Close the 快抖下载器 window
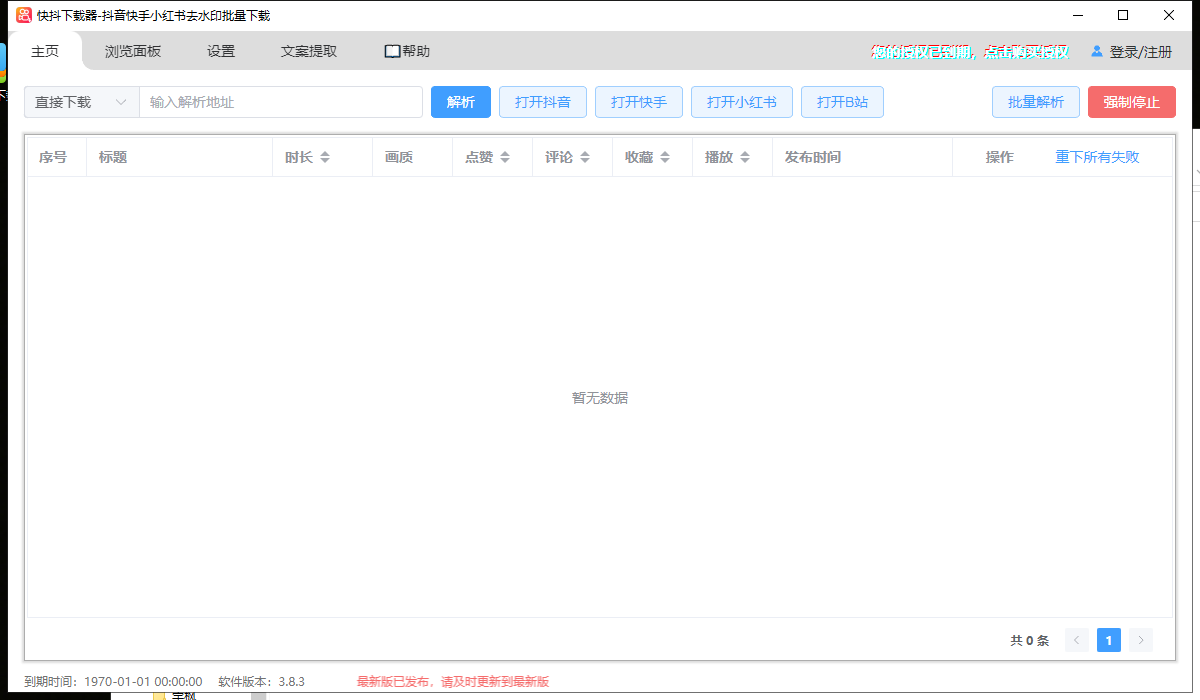Viewport: 1200px width, 700px height. (x=1169, y=15)
